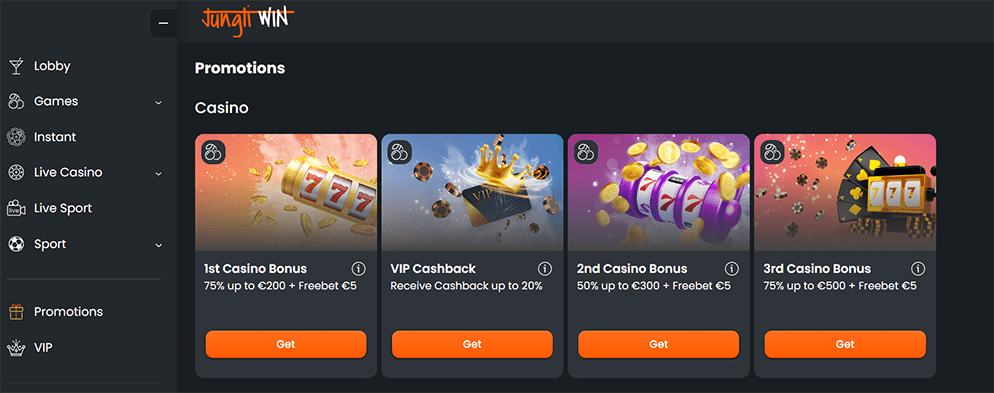Collapse the sidebar with the minus button
The height and width of the screenshot is (393, 994).
tap(164, 23)
